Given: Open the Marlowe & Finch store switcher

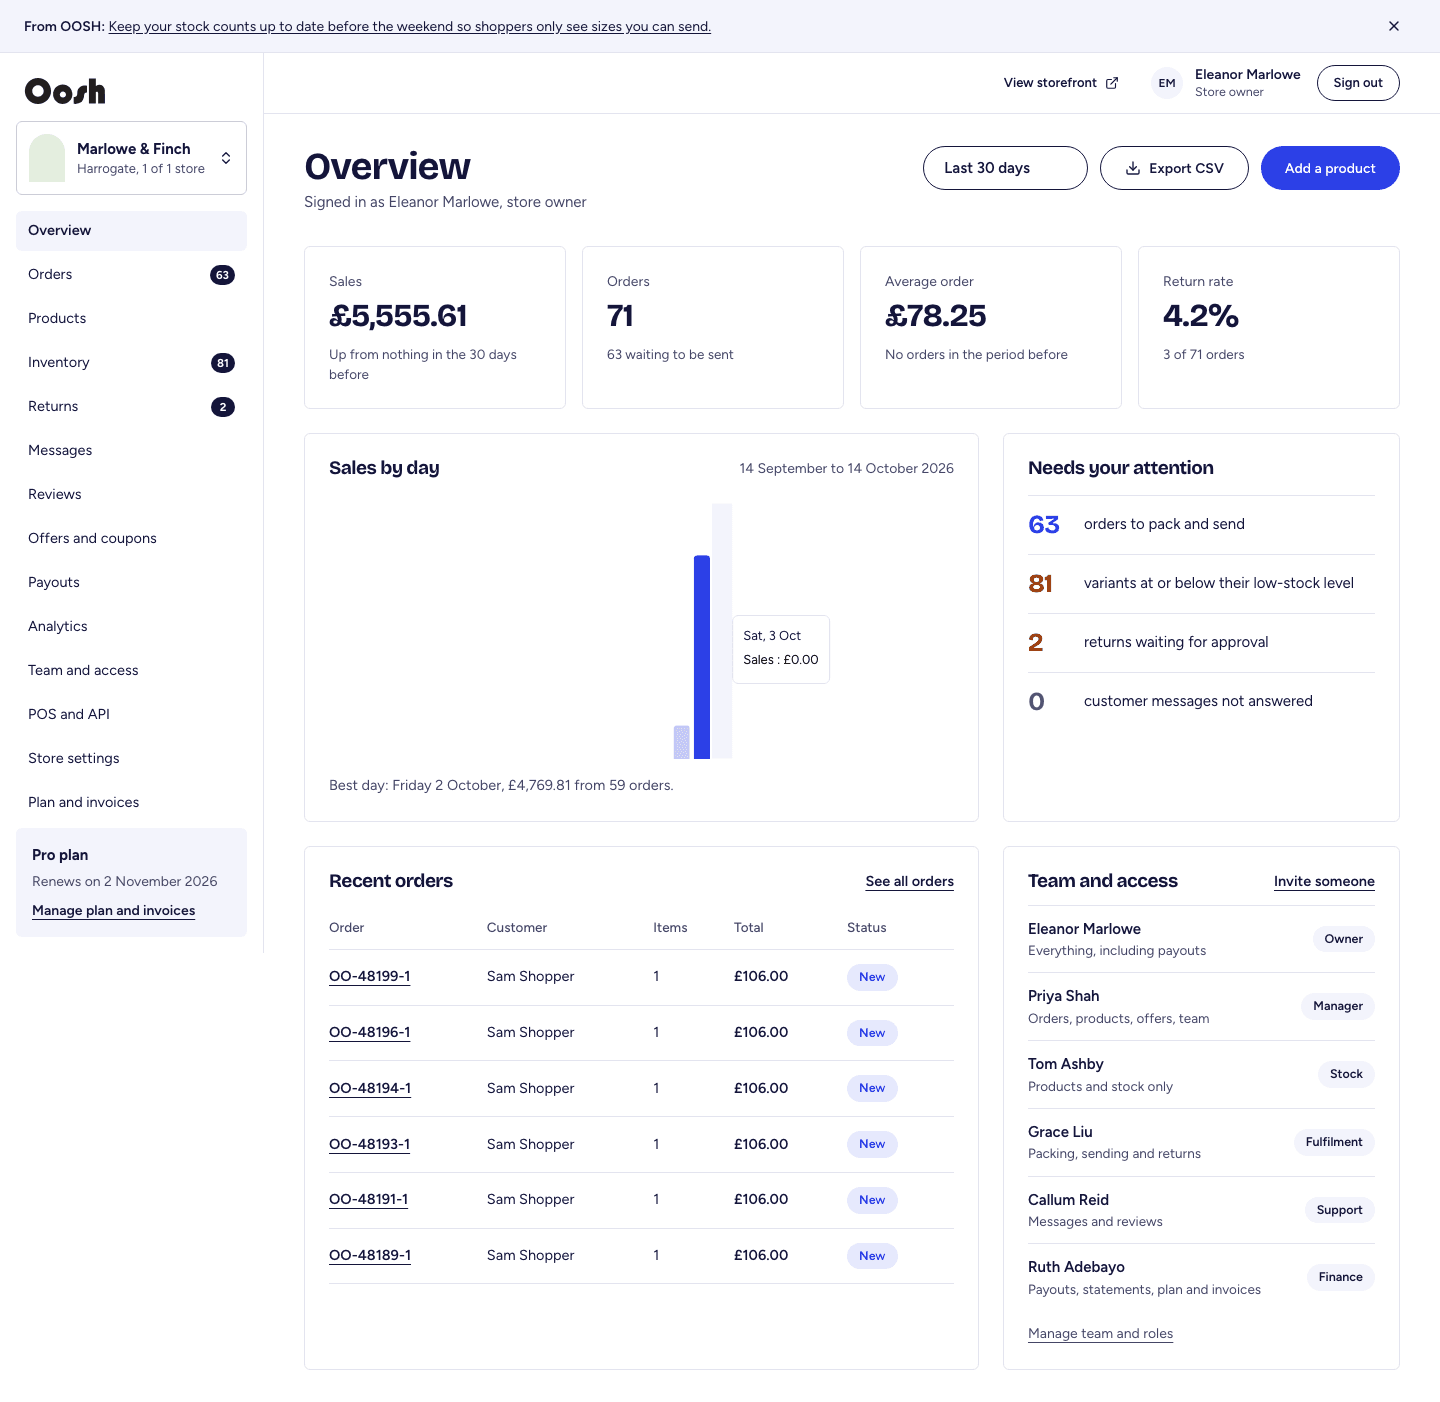Looking at the screenshot, I should (131, 158).
